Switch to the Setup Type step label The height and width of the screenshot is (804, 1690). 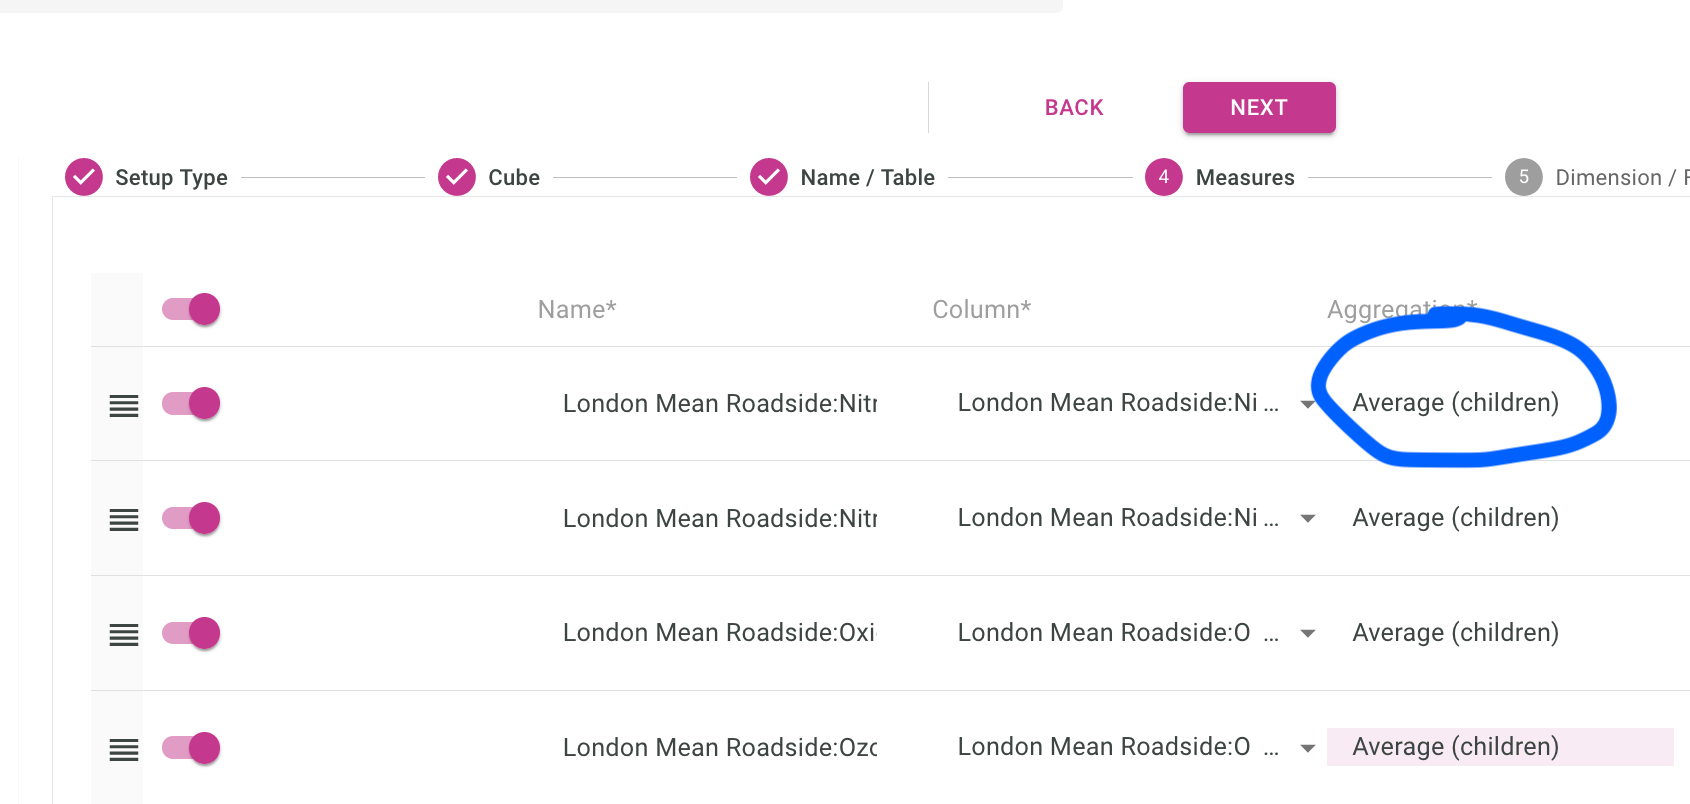171,177
